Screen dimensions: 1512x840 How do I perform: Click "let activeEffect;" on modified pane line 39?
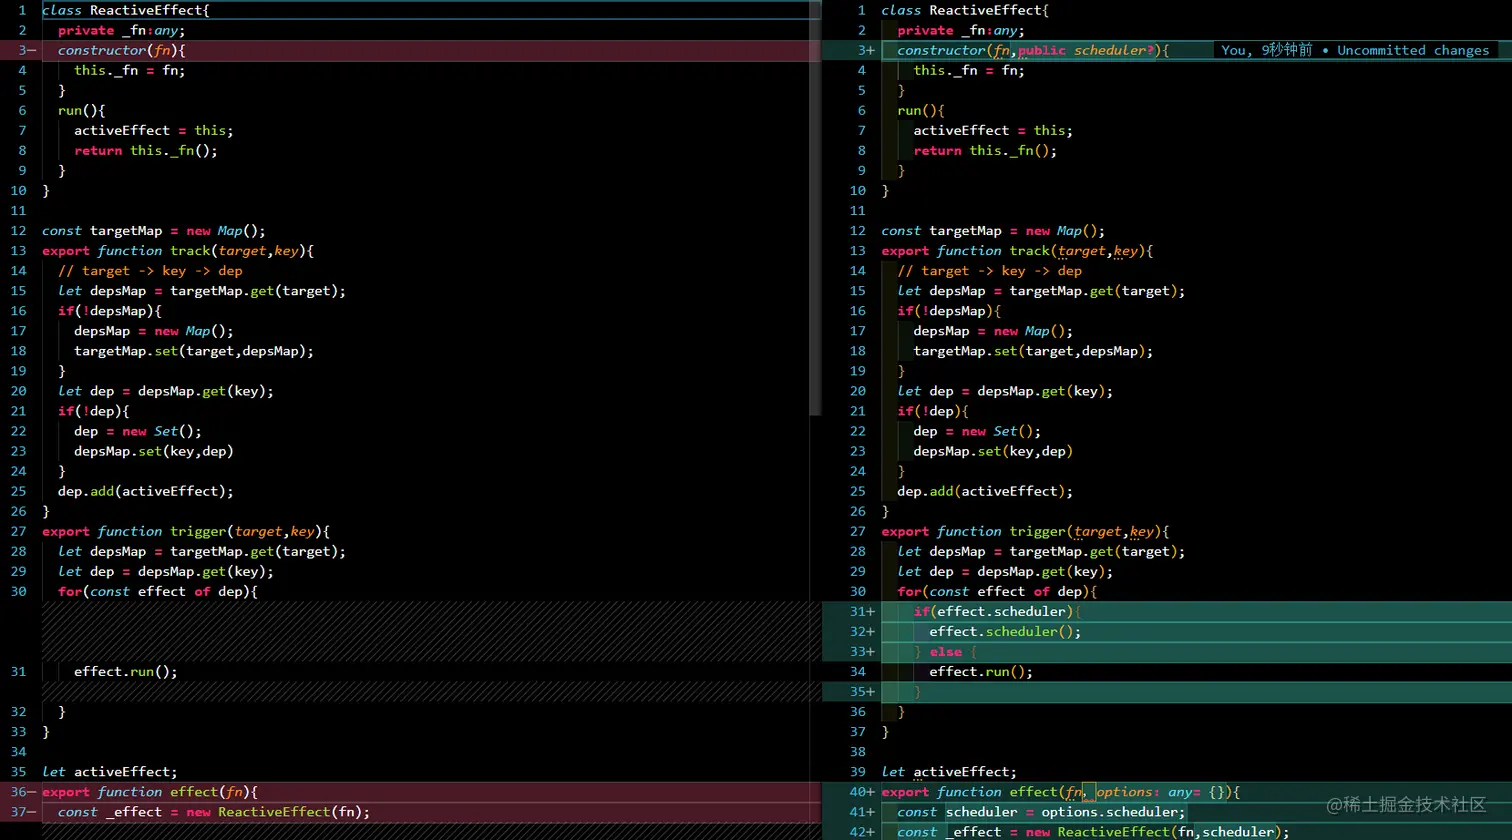pyautogui.click(x=949, y=771)
